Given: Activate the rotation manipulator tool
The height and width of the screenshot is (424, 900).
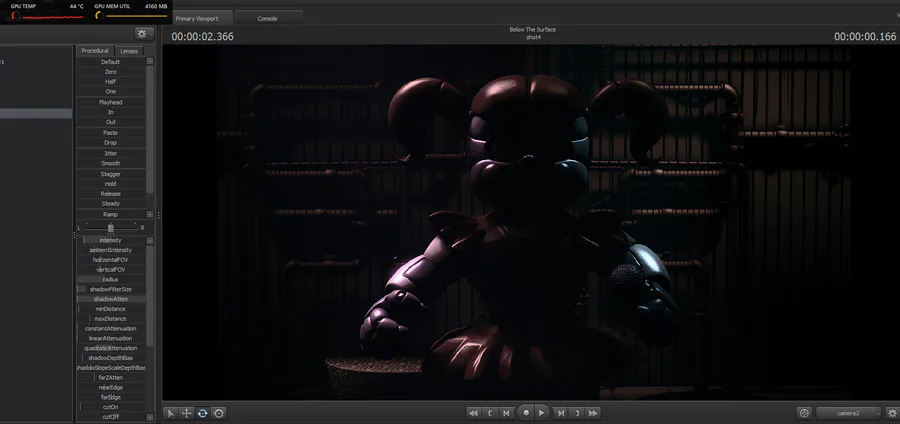Looking at the screenshot, I should [x=203, y=413].
